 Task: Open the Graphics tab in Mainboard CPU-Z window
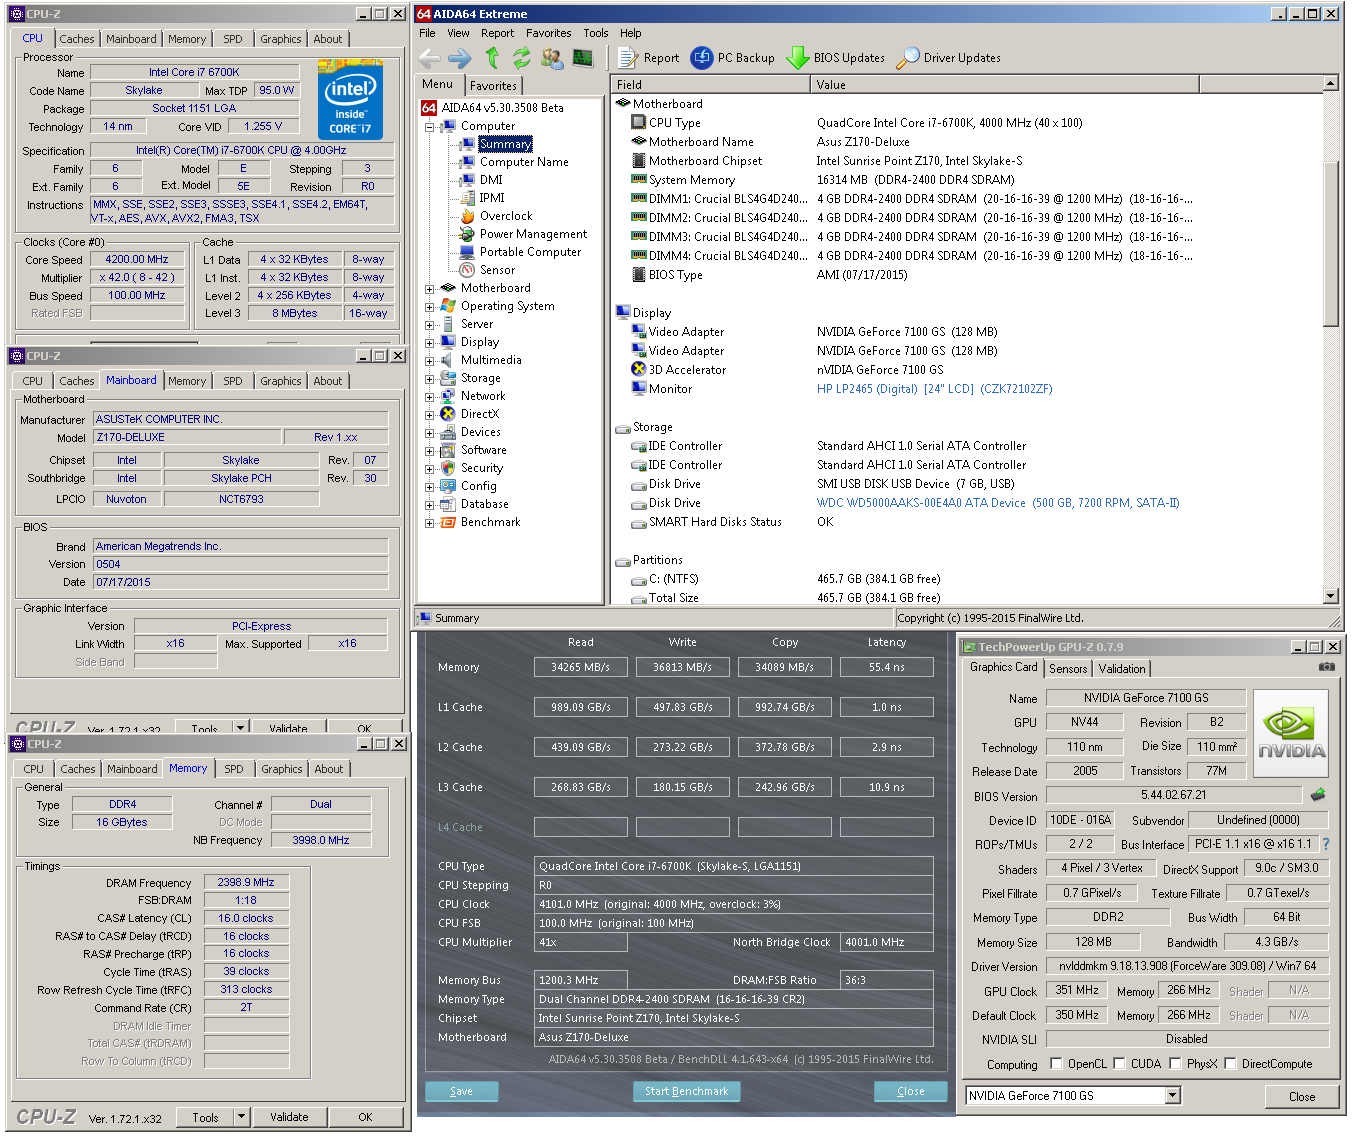pos(280,381)
